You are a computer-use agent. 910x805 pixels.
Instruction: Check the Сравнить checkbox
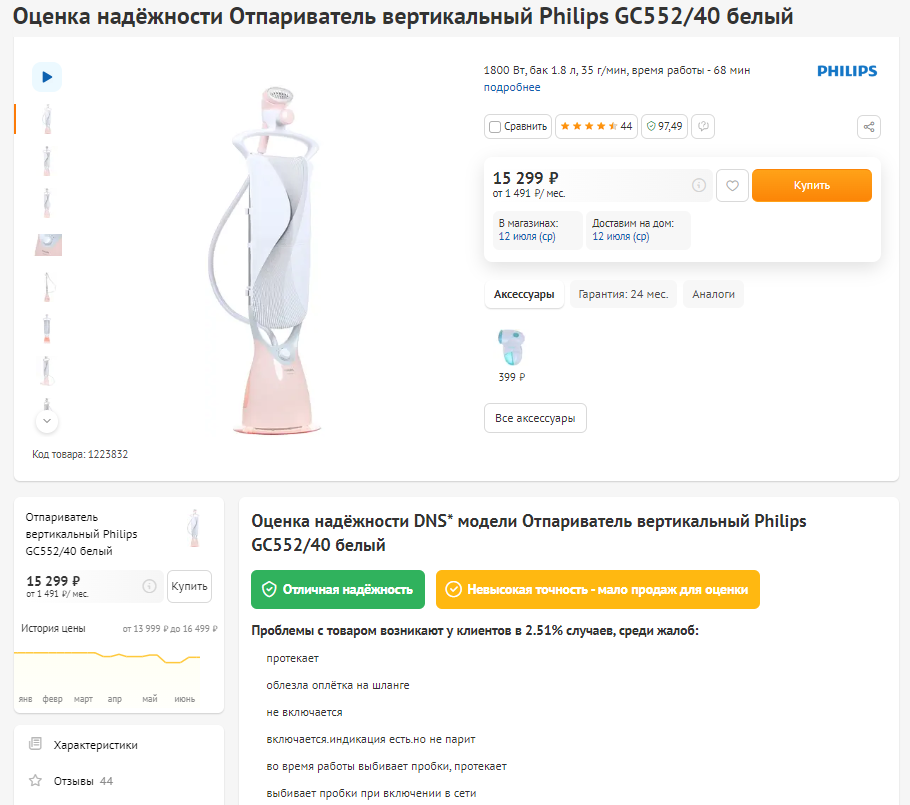(495, 127)
